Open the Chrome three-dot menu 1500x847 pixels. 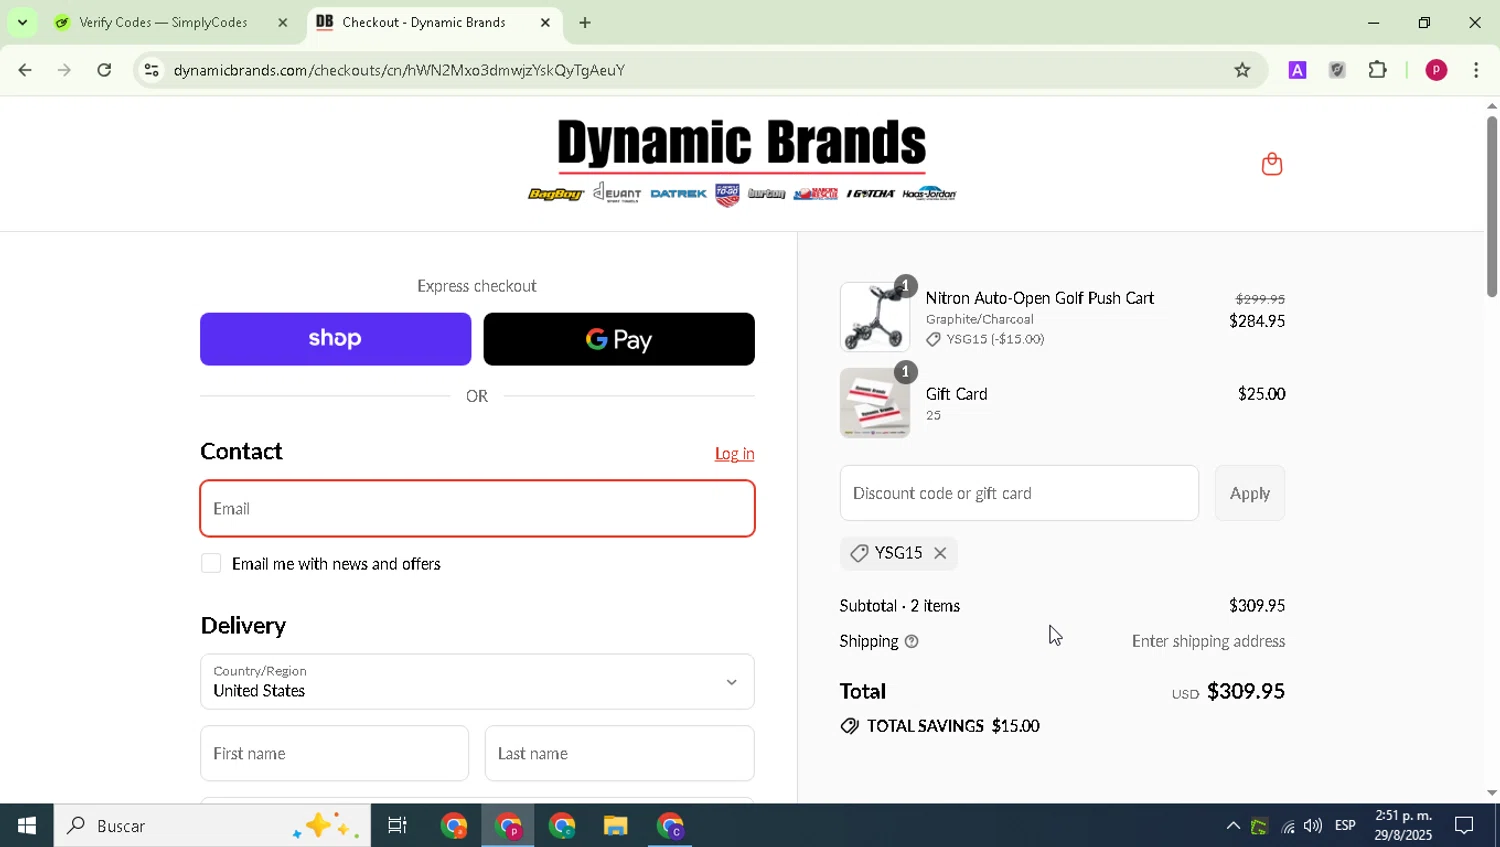(x=1476, y=70)
